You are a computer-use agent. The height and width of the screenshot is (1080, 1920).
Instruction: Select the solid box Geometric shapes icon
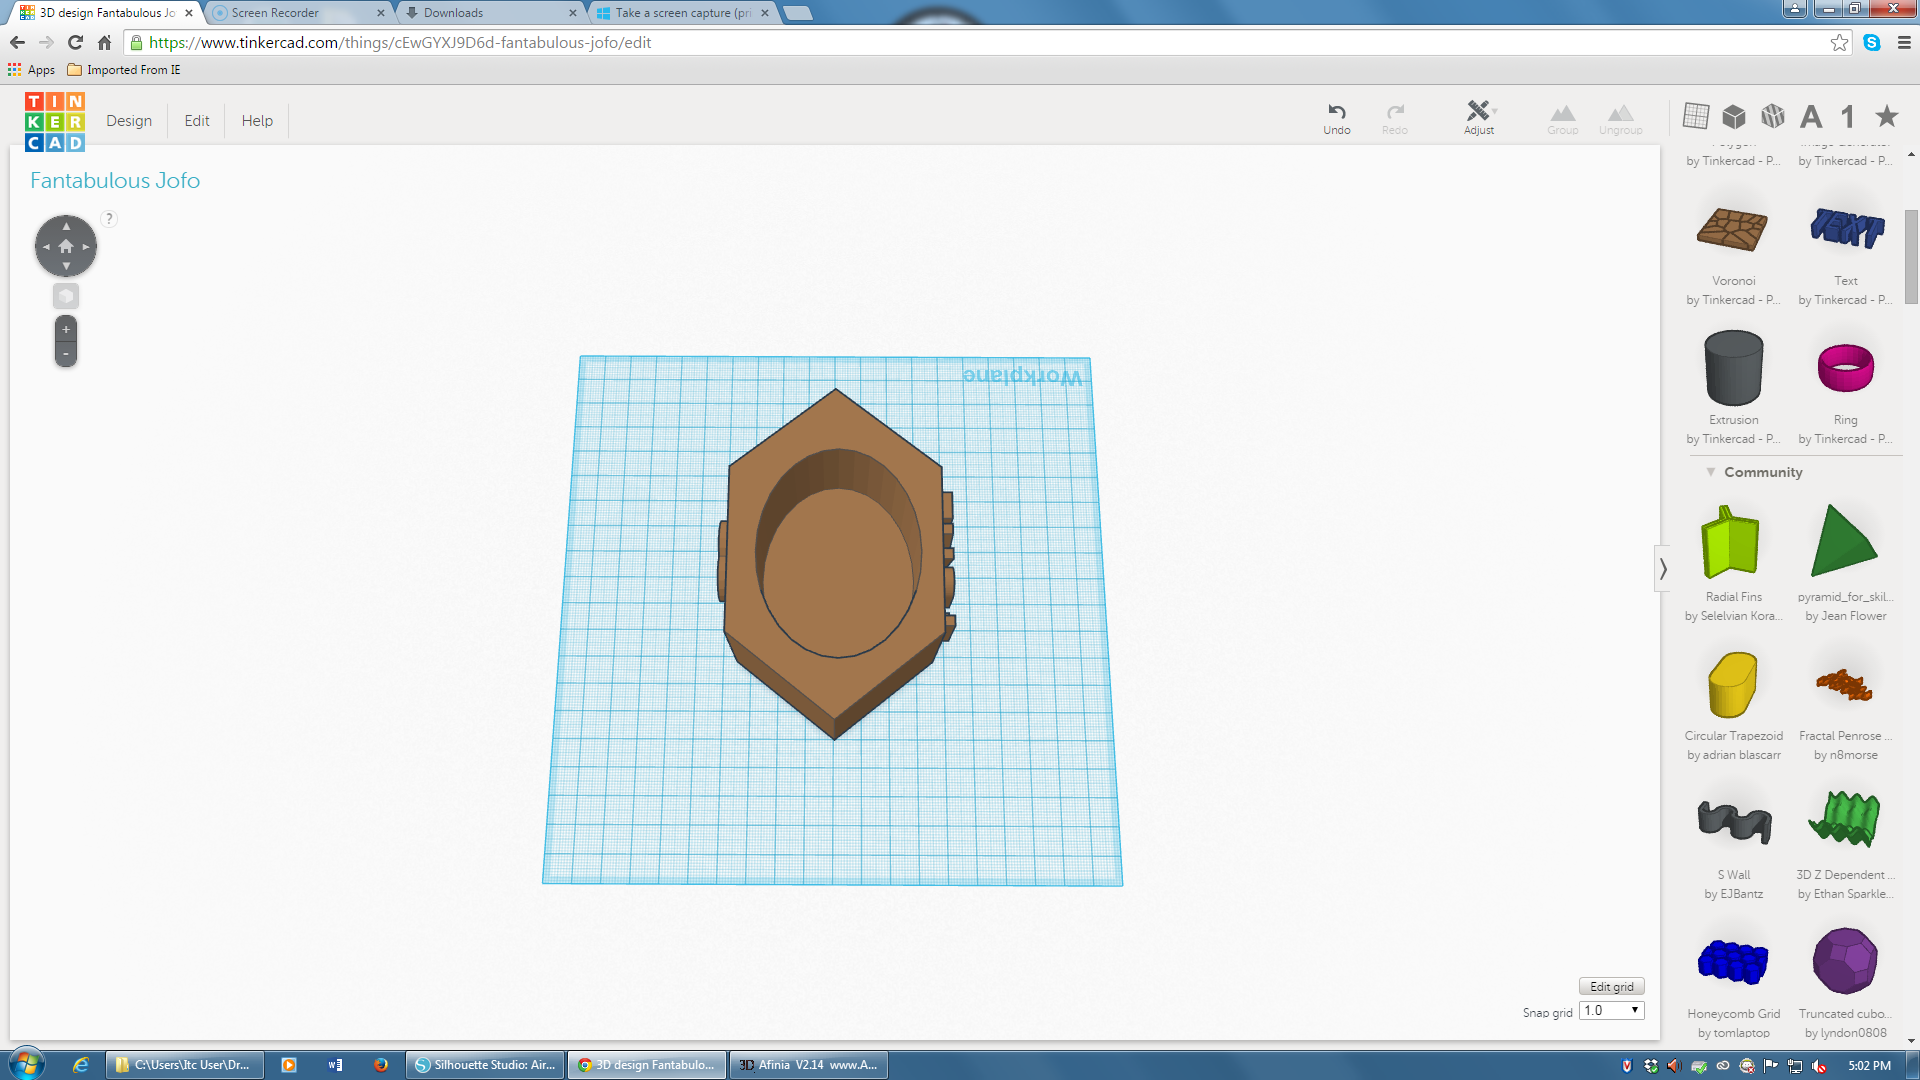tap(1734, 116)
